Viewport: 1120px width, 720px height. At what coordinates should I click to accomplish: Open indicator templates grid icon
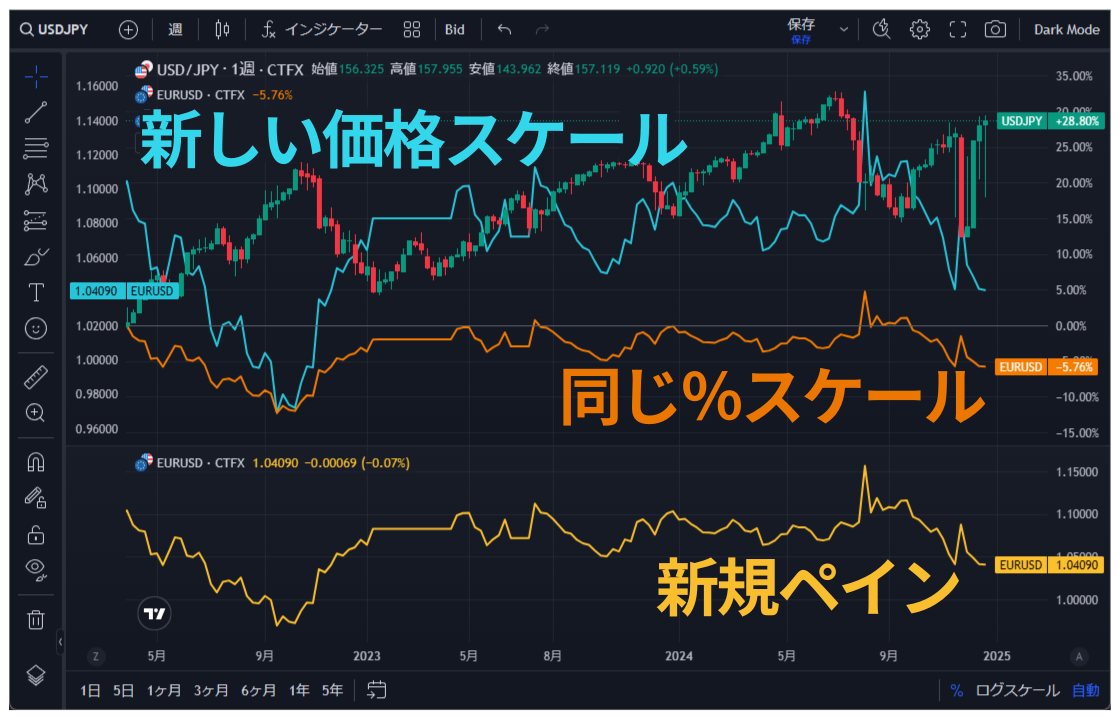[x=411, y=29]
